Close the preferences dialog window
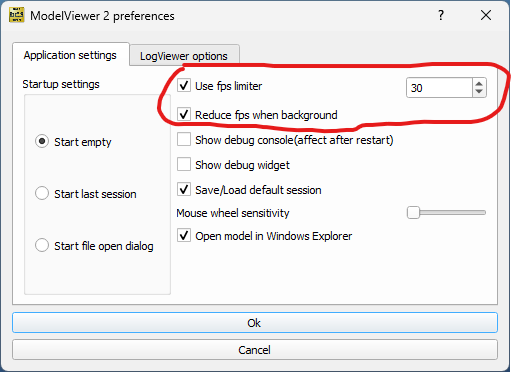 [x=486, y=15]
